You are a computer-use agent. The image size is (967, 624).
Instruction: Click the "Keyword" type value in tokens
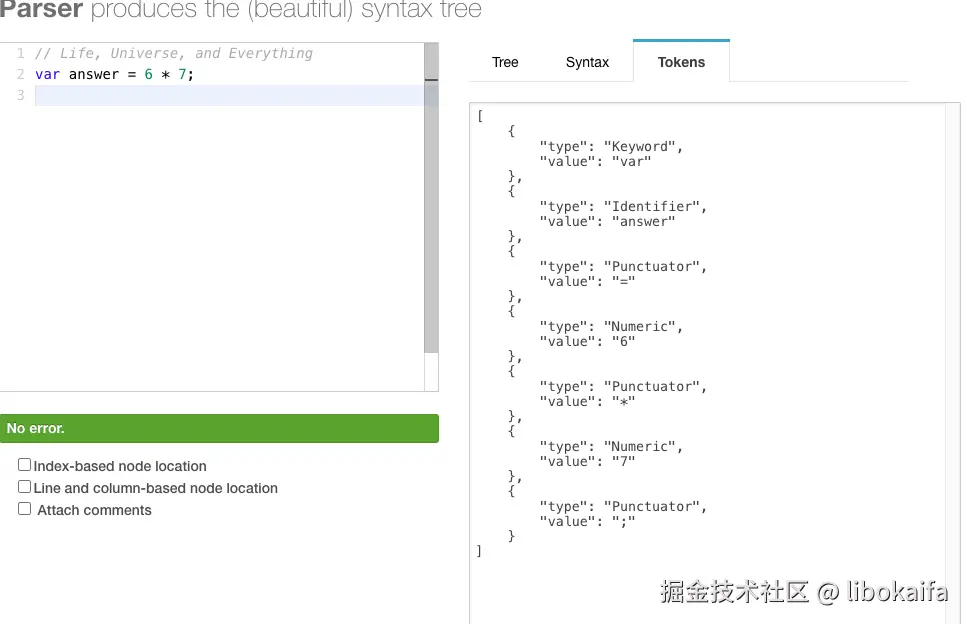tap(640, 147)
